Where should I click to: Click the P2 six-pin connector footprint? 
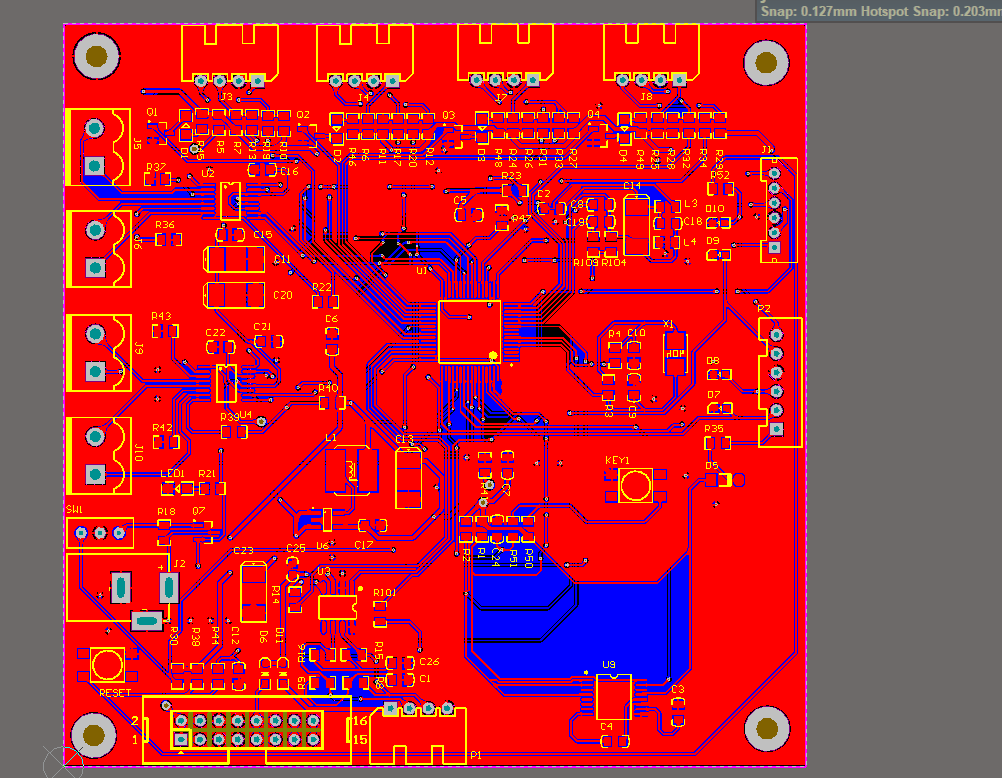click(x=780, y=382)
